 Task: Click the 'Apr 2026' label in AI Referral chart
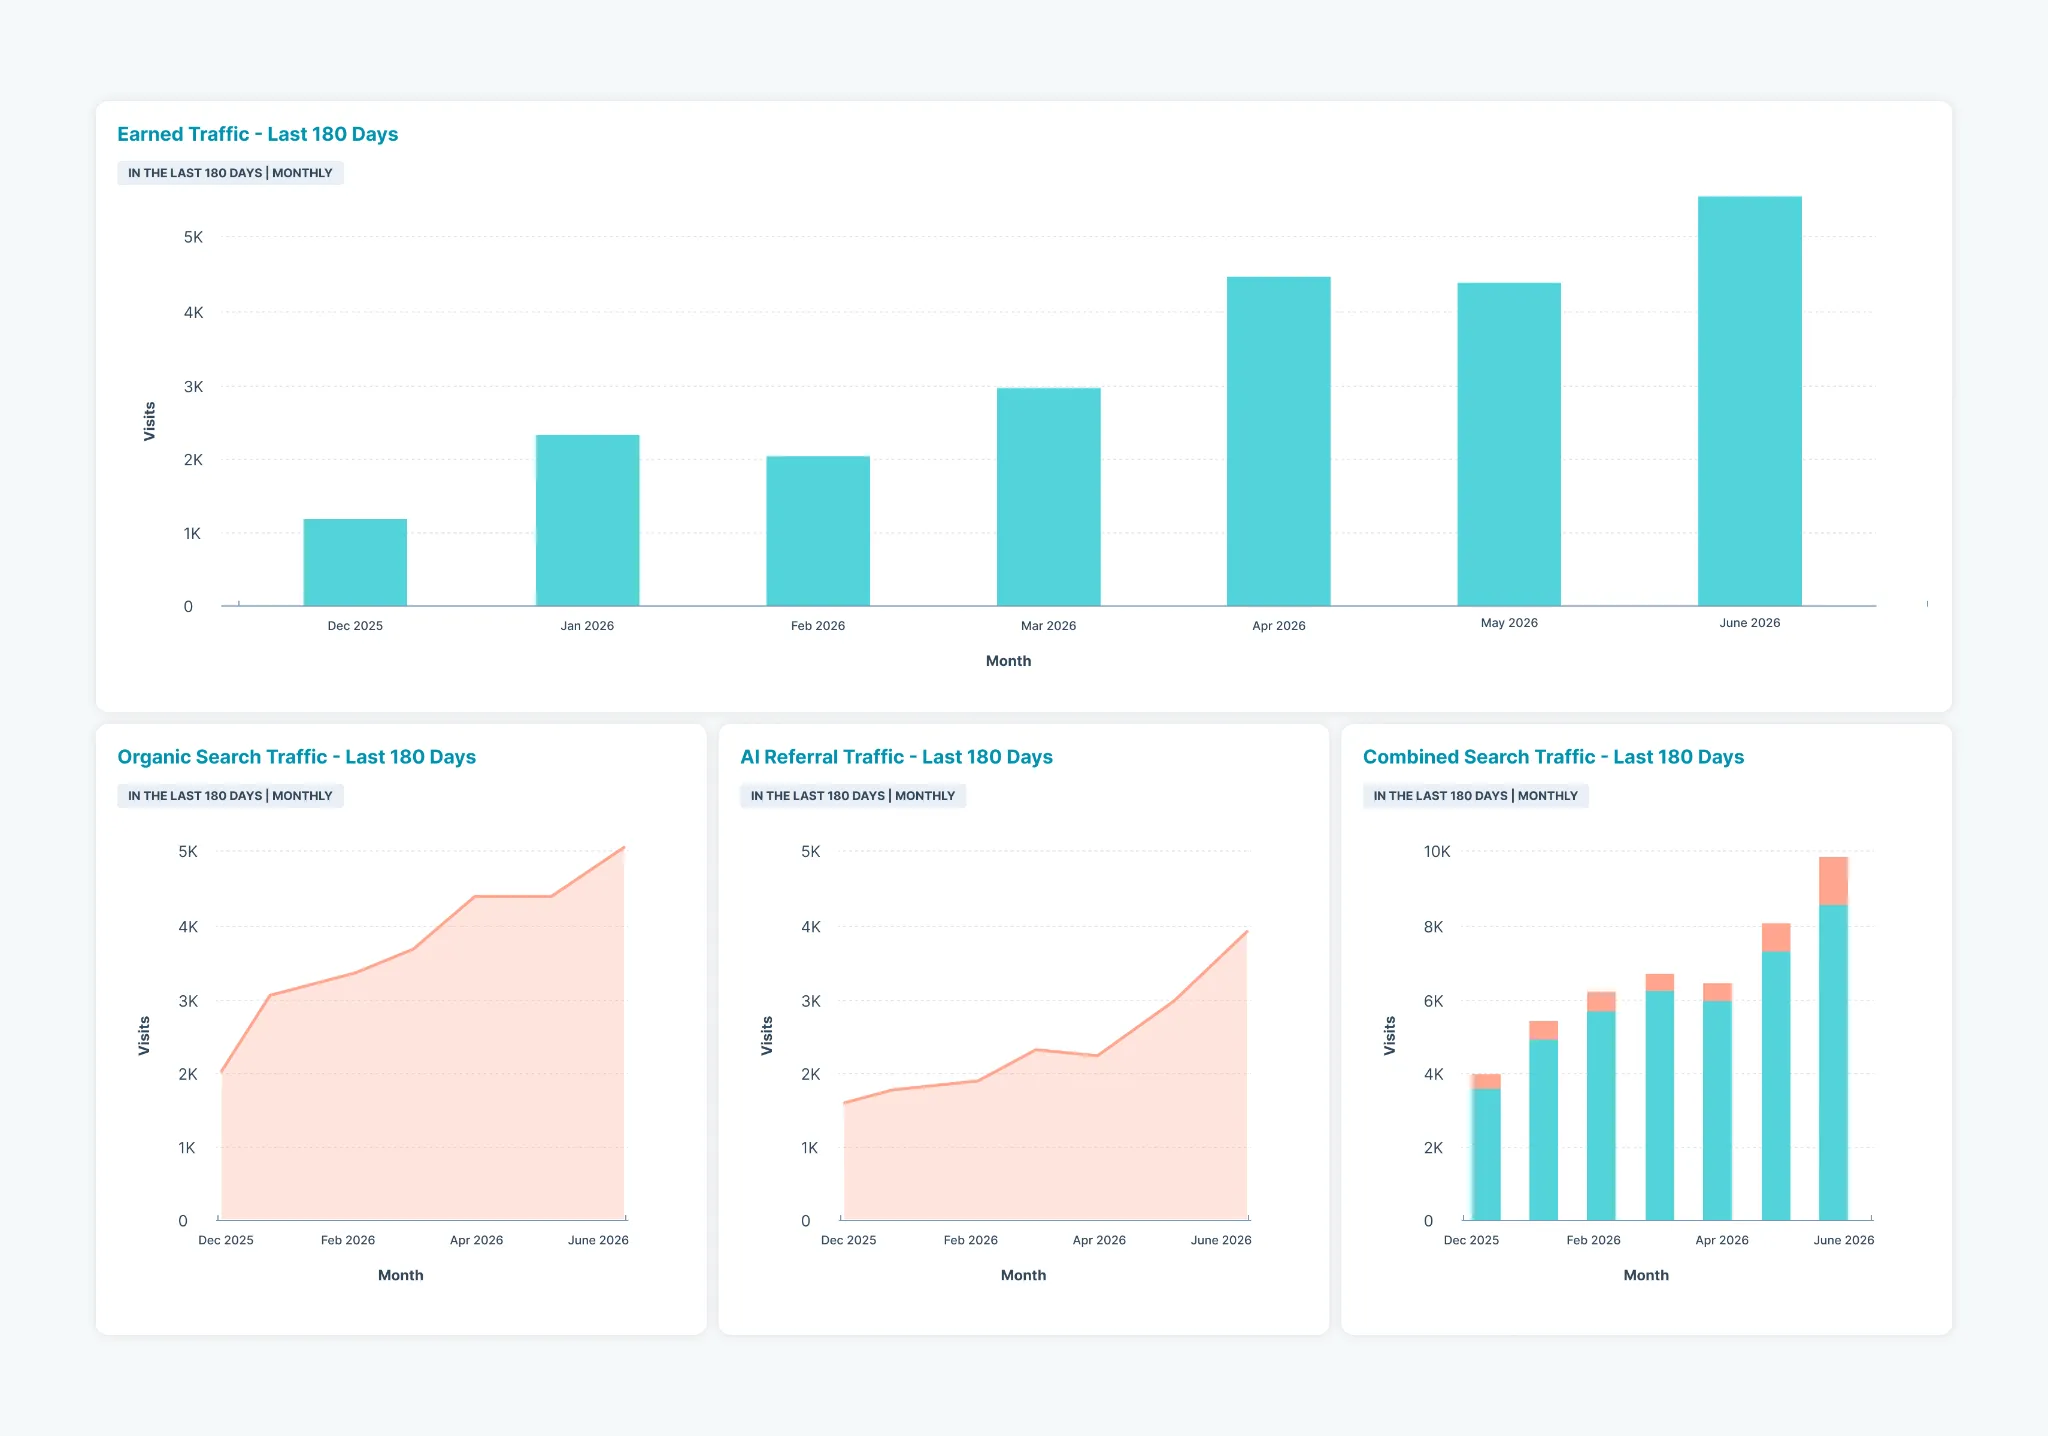pos(1099,1240)
